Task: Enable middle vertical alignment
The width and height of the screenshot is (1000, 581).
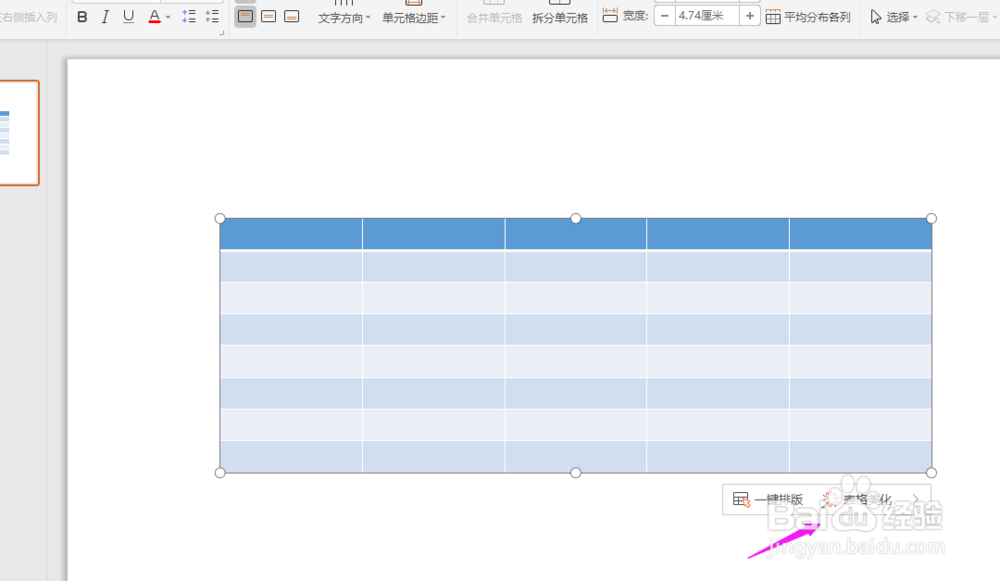Action: (269, 17)
